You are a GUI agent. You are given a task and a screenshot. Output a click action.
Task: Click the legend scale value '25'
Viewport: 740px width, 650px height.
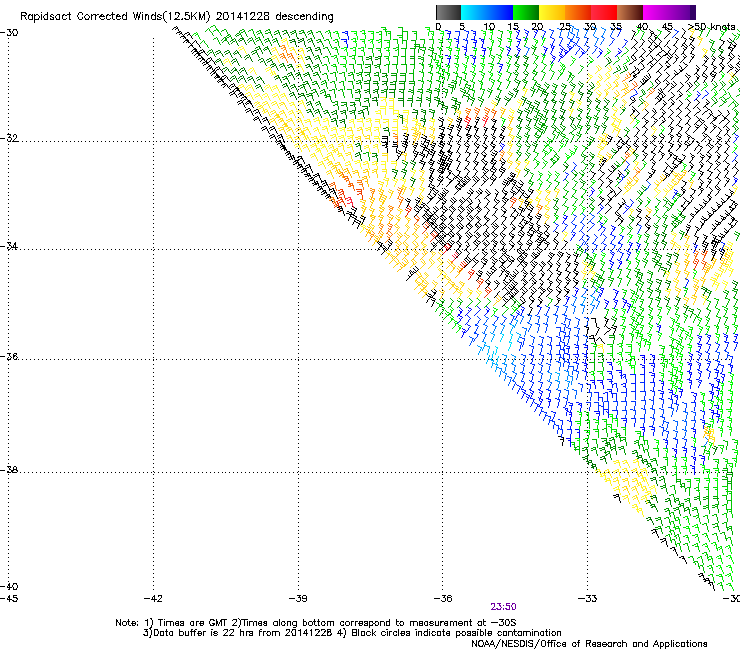565,26
